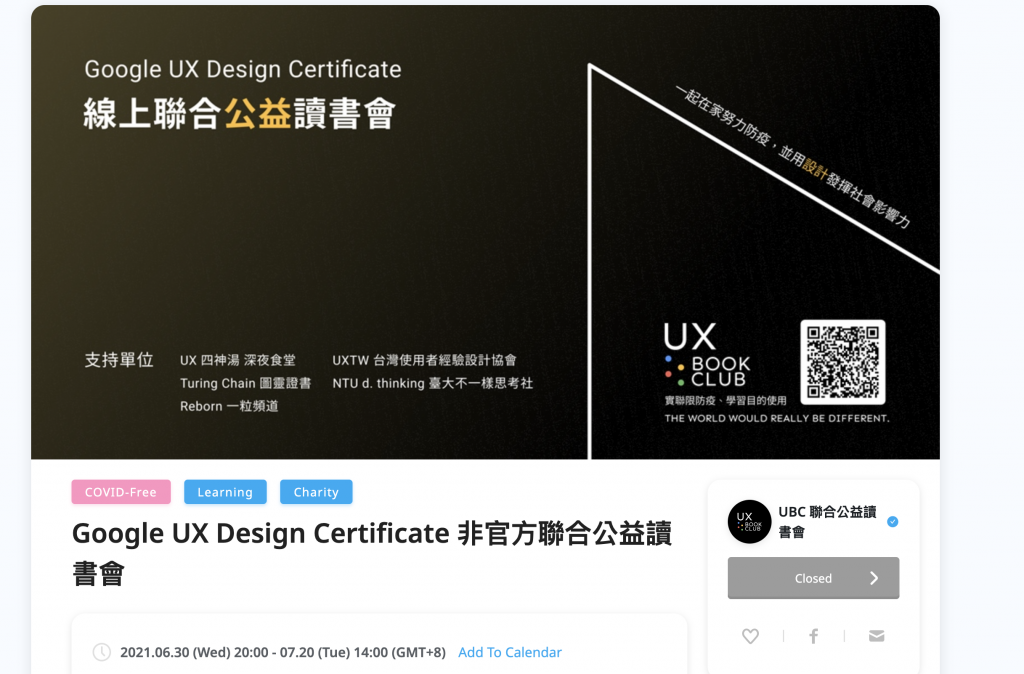The height and width of the screenshot is (674, 1024).
Task: Click UX BOOK CLUB logo in banner
Action: [x=708, y=355]
